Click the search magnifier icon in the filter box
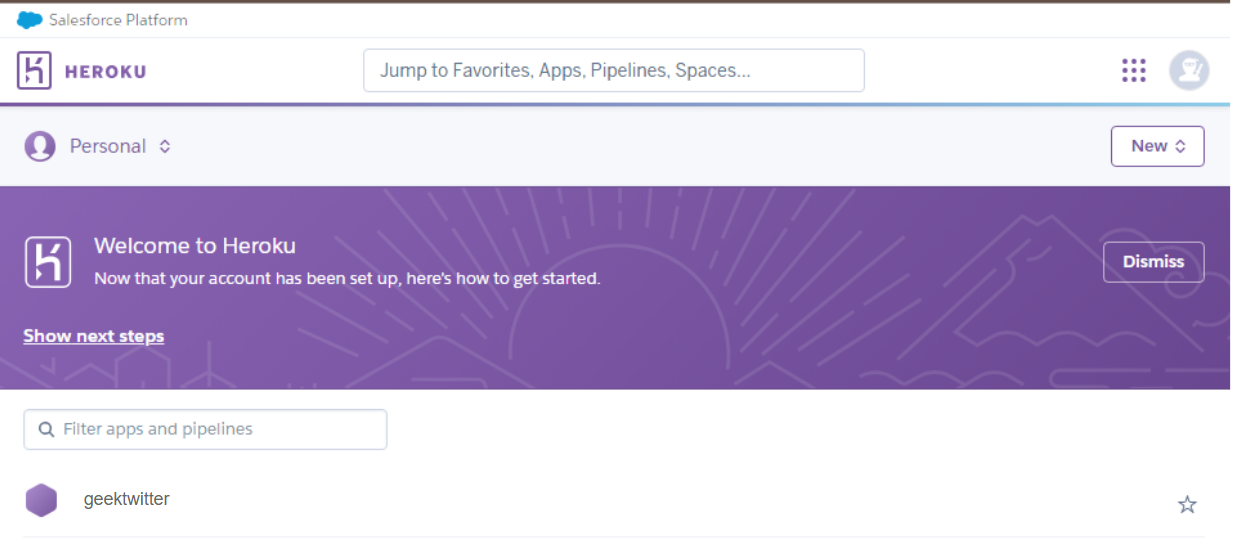 (x=46, y=430)
